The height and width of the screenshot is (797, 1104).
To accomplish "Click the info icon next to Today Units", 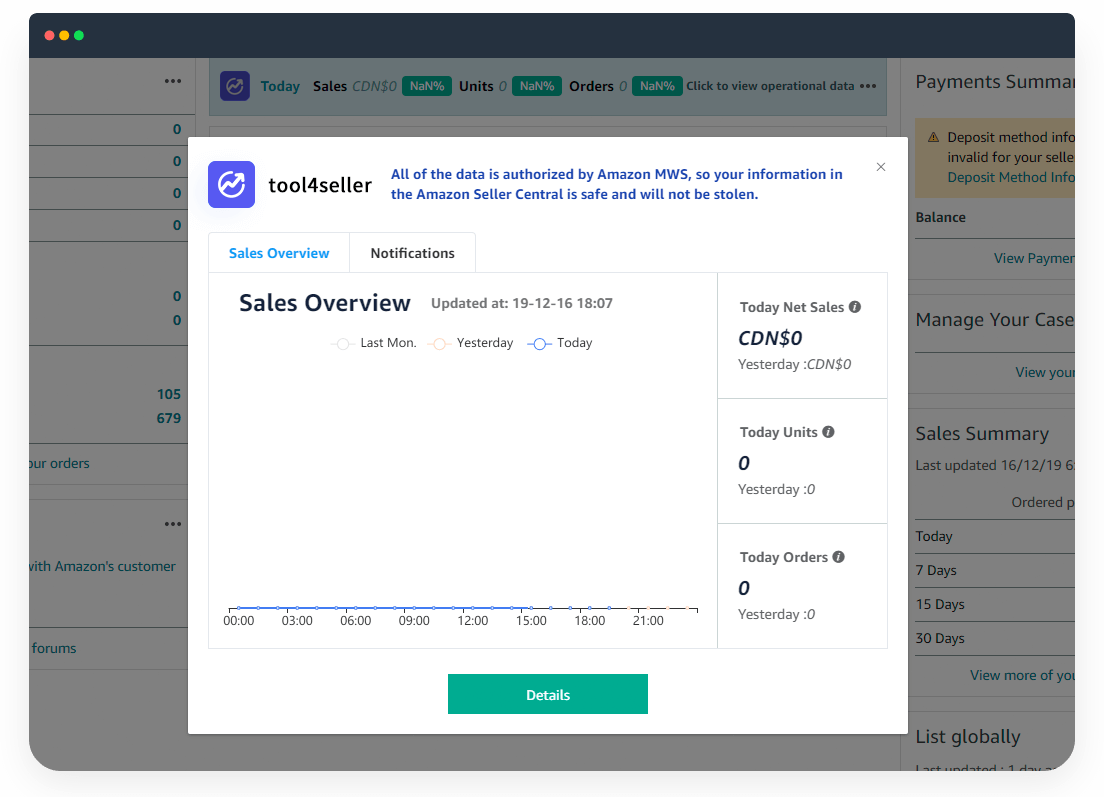I will tap(829, 432).
